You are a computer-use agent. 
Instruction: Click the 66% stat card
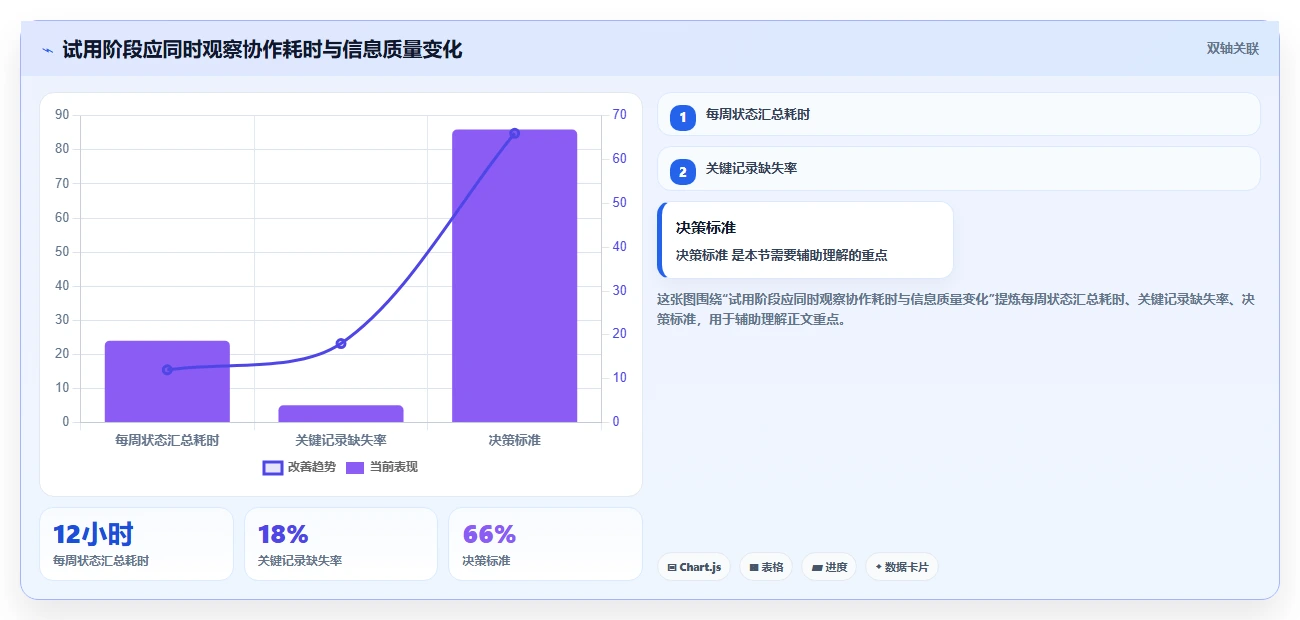click(545, 544)
